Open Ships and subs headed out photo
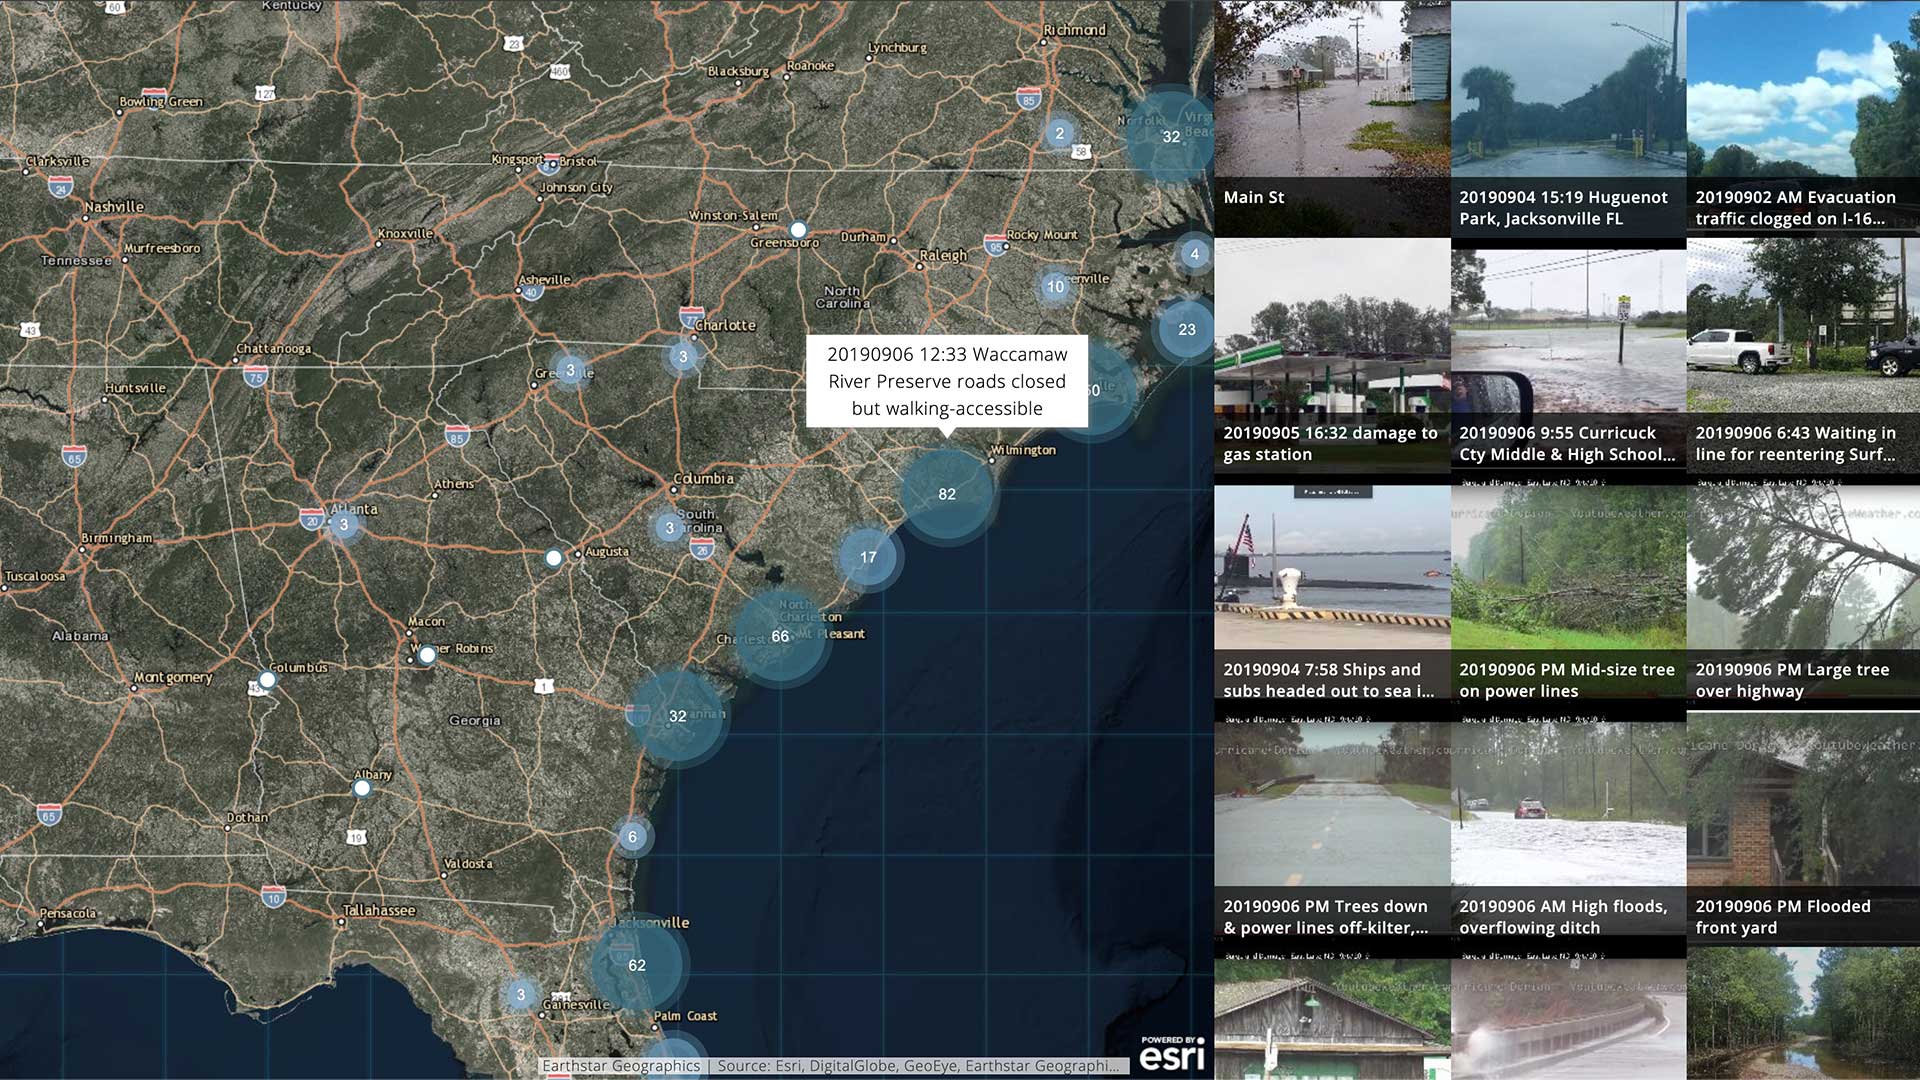 [x=1331, y=592]
